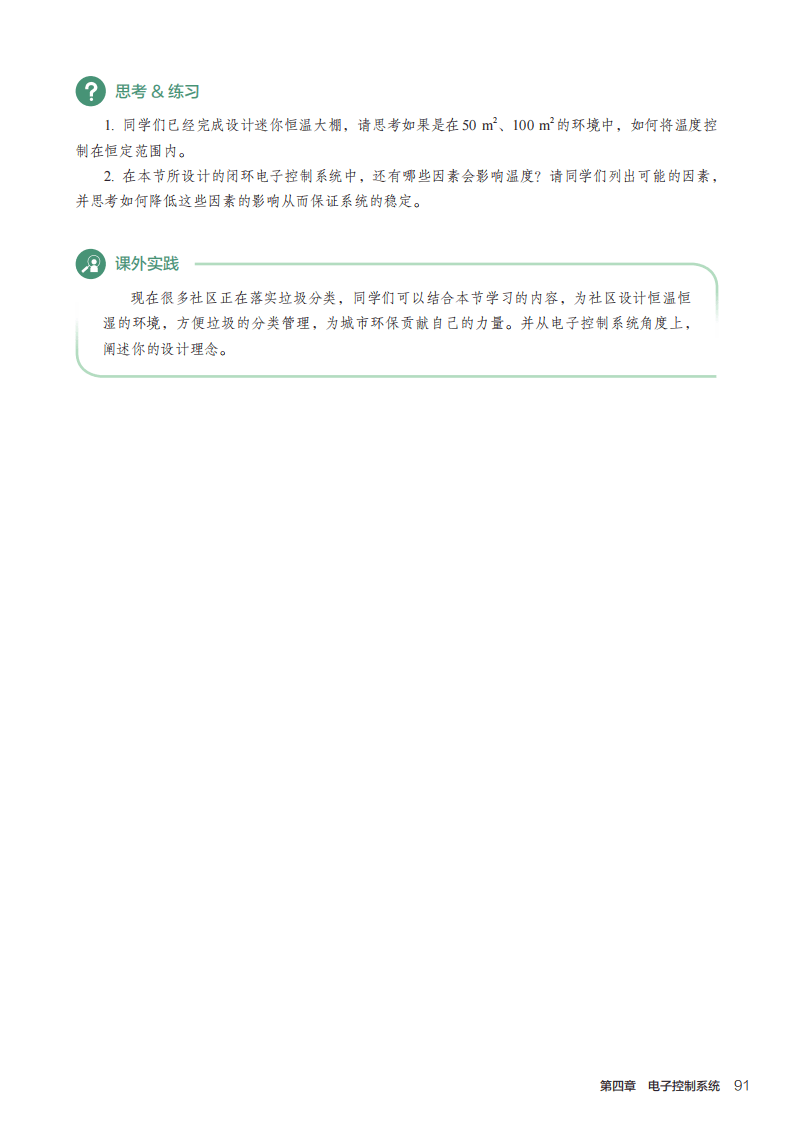Click the number 2. marker of second question
Screen dimensions: 794x1123
[109, 176]
